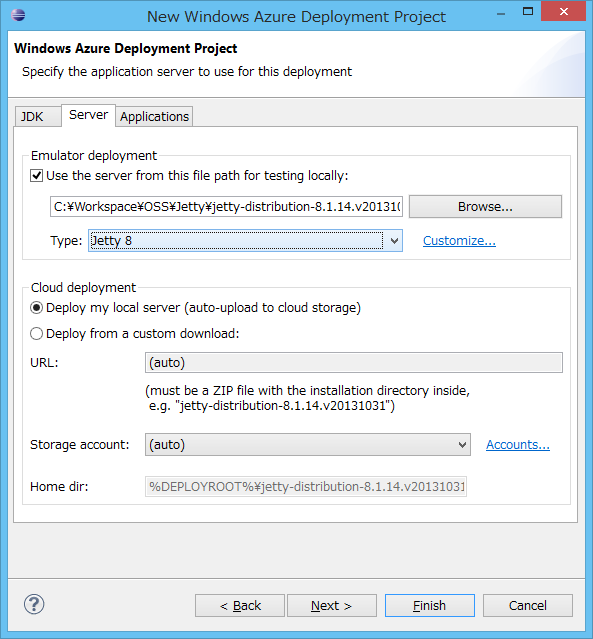Select the Server tab
This screenshot has width=593, height=639.
pos(88,115)
